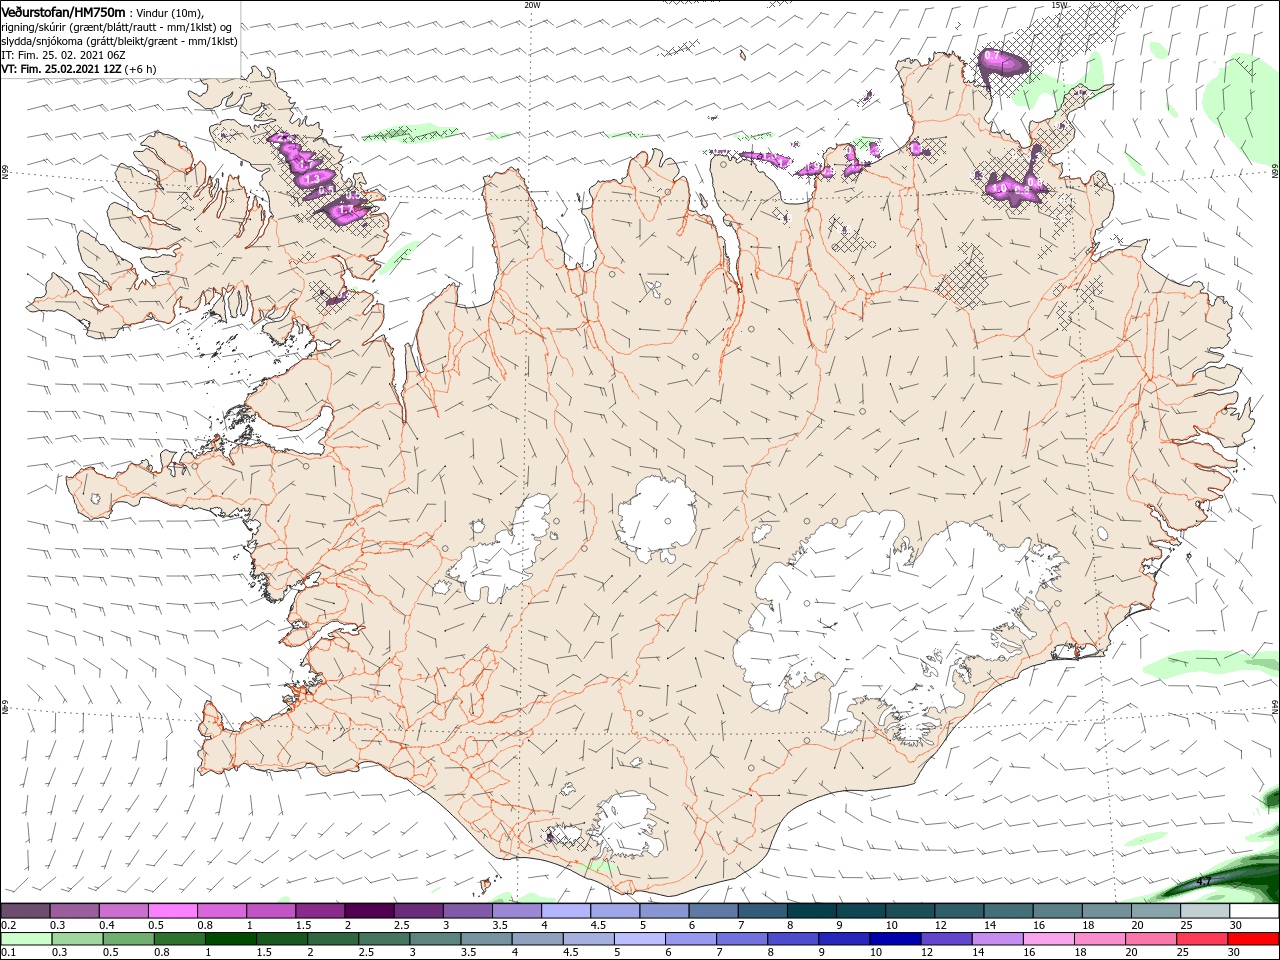Screen dimensions: 1280x960
Task: Click the '1.0' precipitation value in northeast
Action: (999, 187)
